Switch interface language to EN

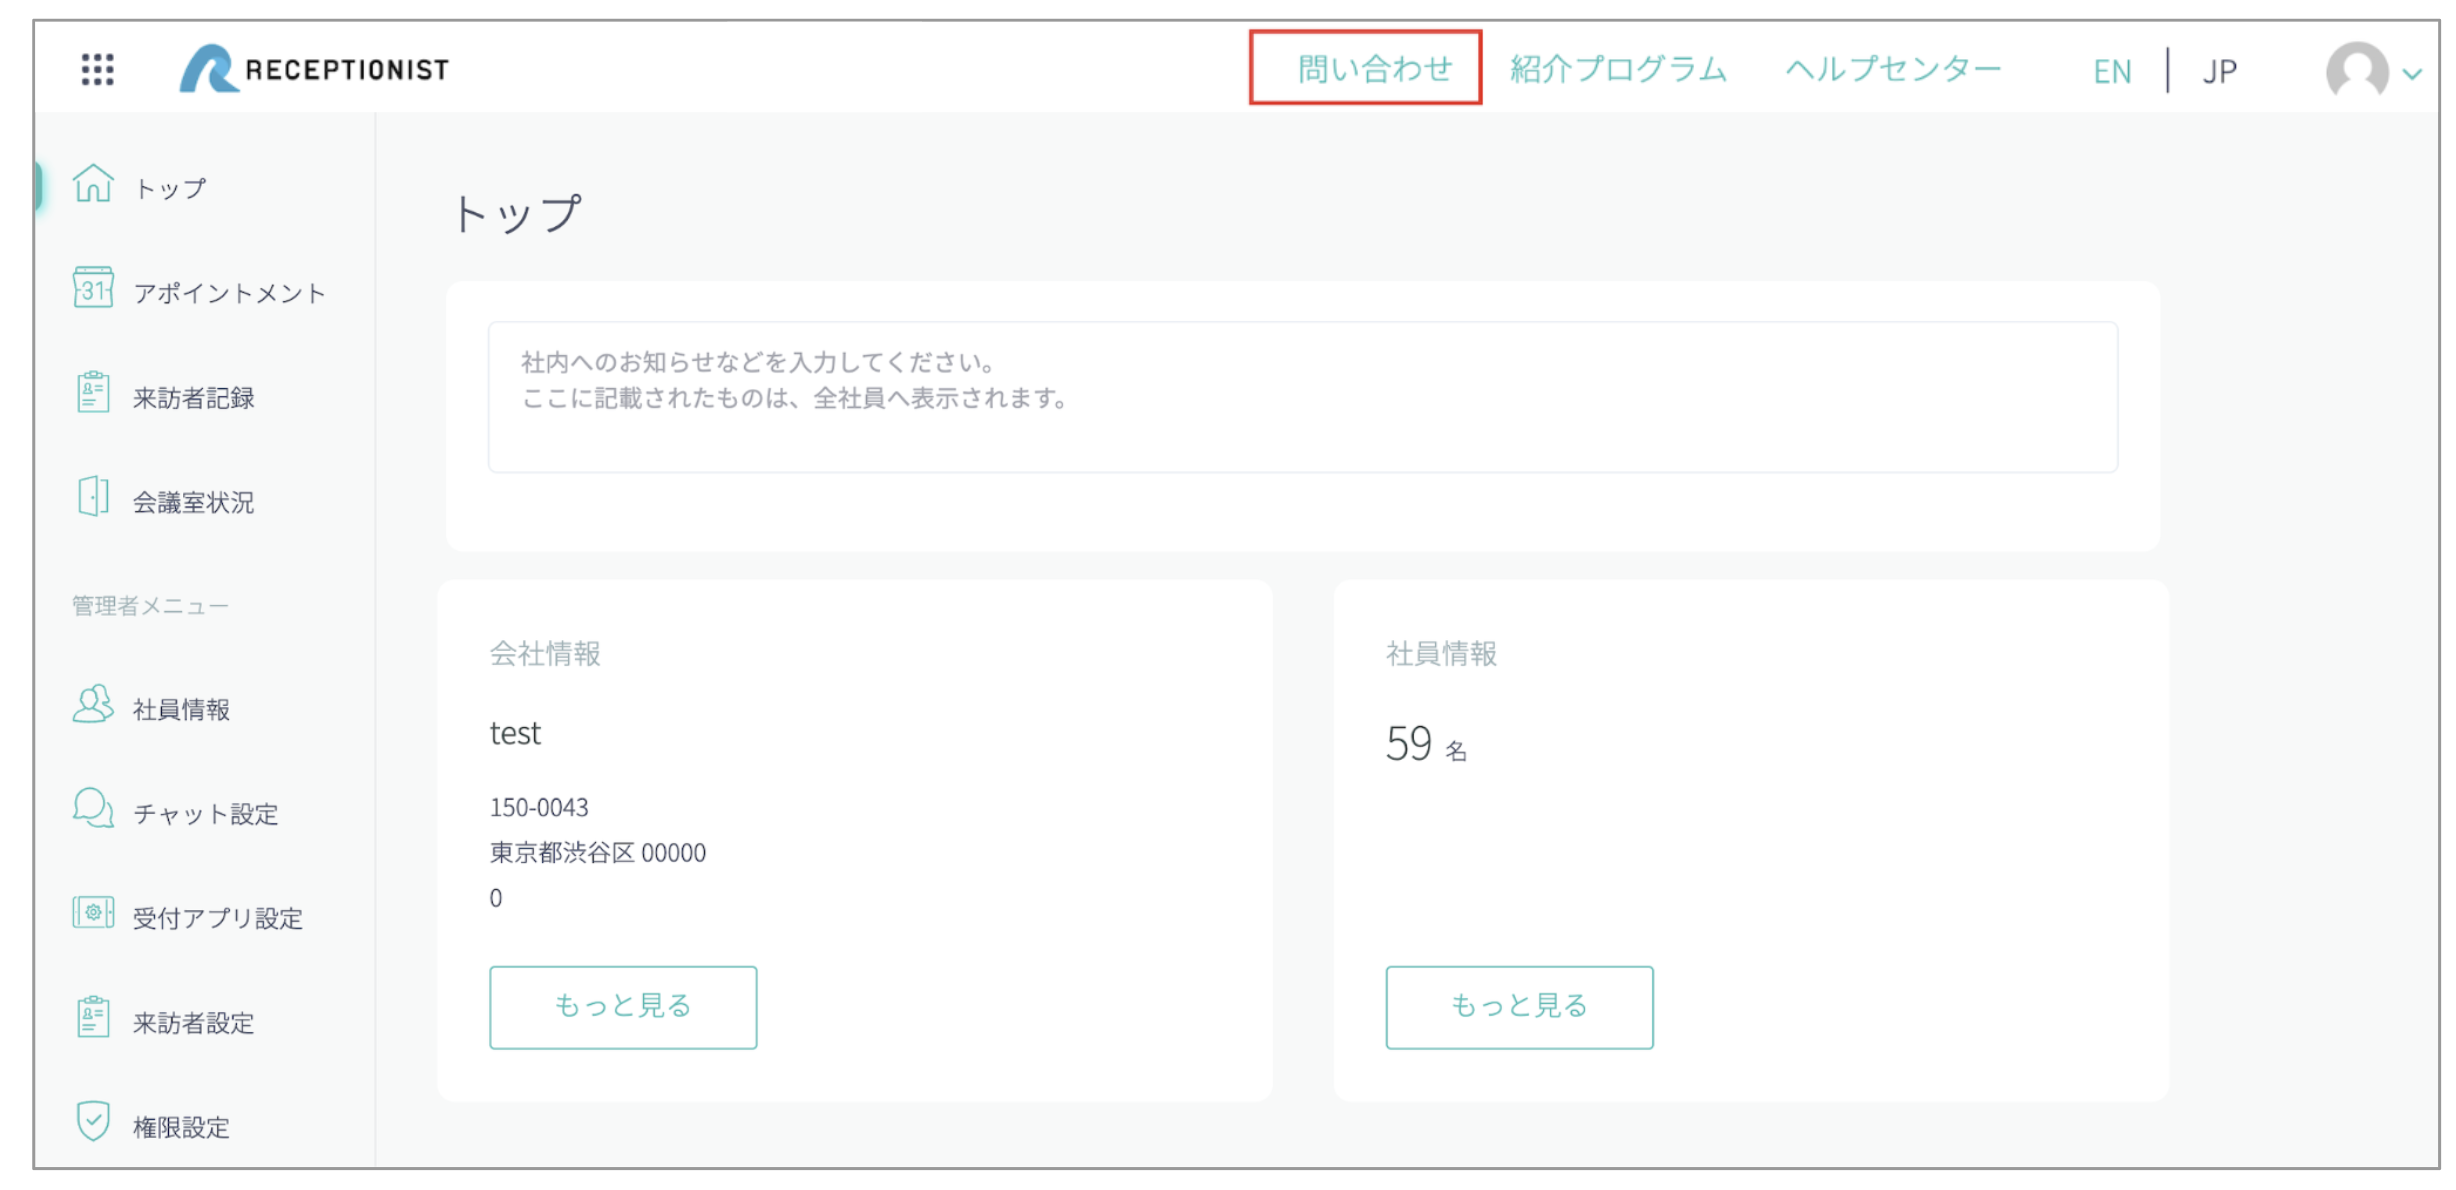click(x=2112, y=69)
